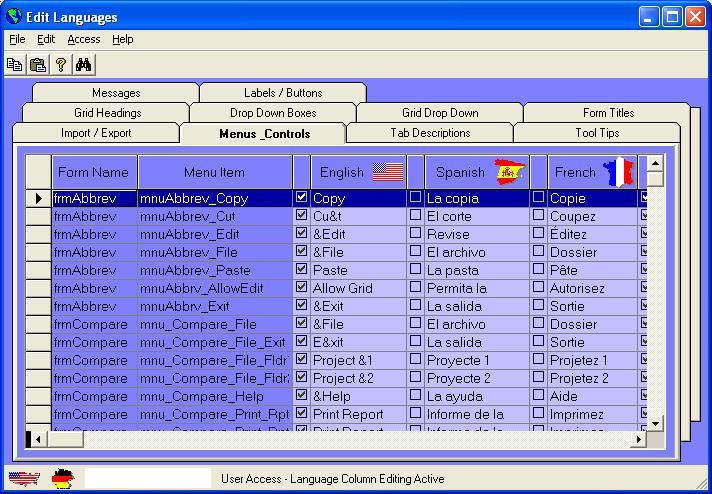The height and width of the screenshot is (494, 712).
Task: Click the US flag in the English header
Action: (388, 172)
